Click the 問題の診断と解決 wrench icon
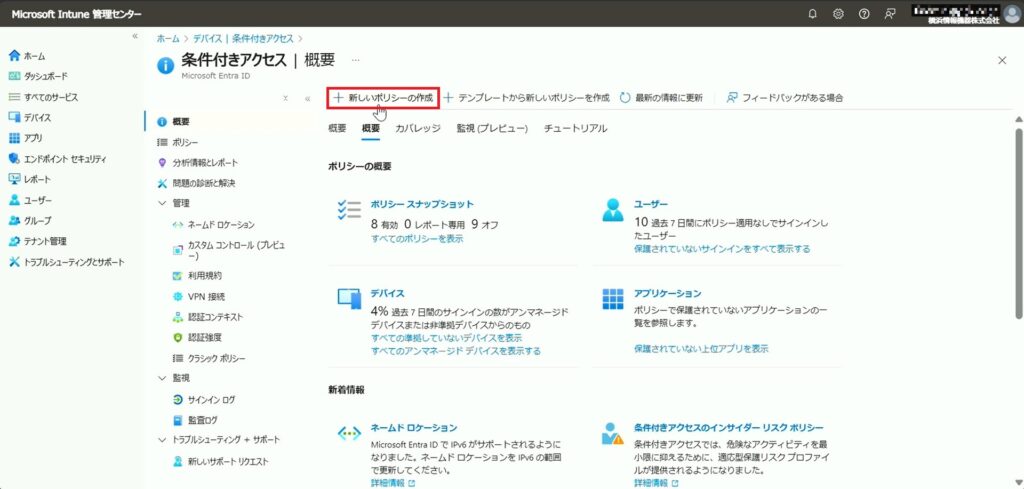1024x489 pixels. tap(163, 183)
